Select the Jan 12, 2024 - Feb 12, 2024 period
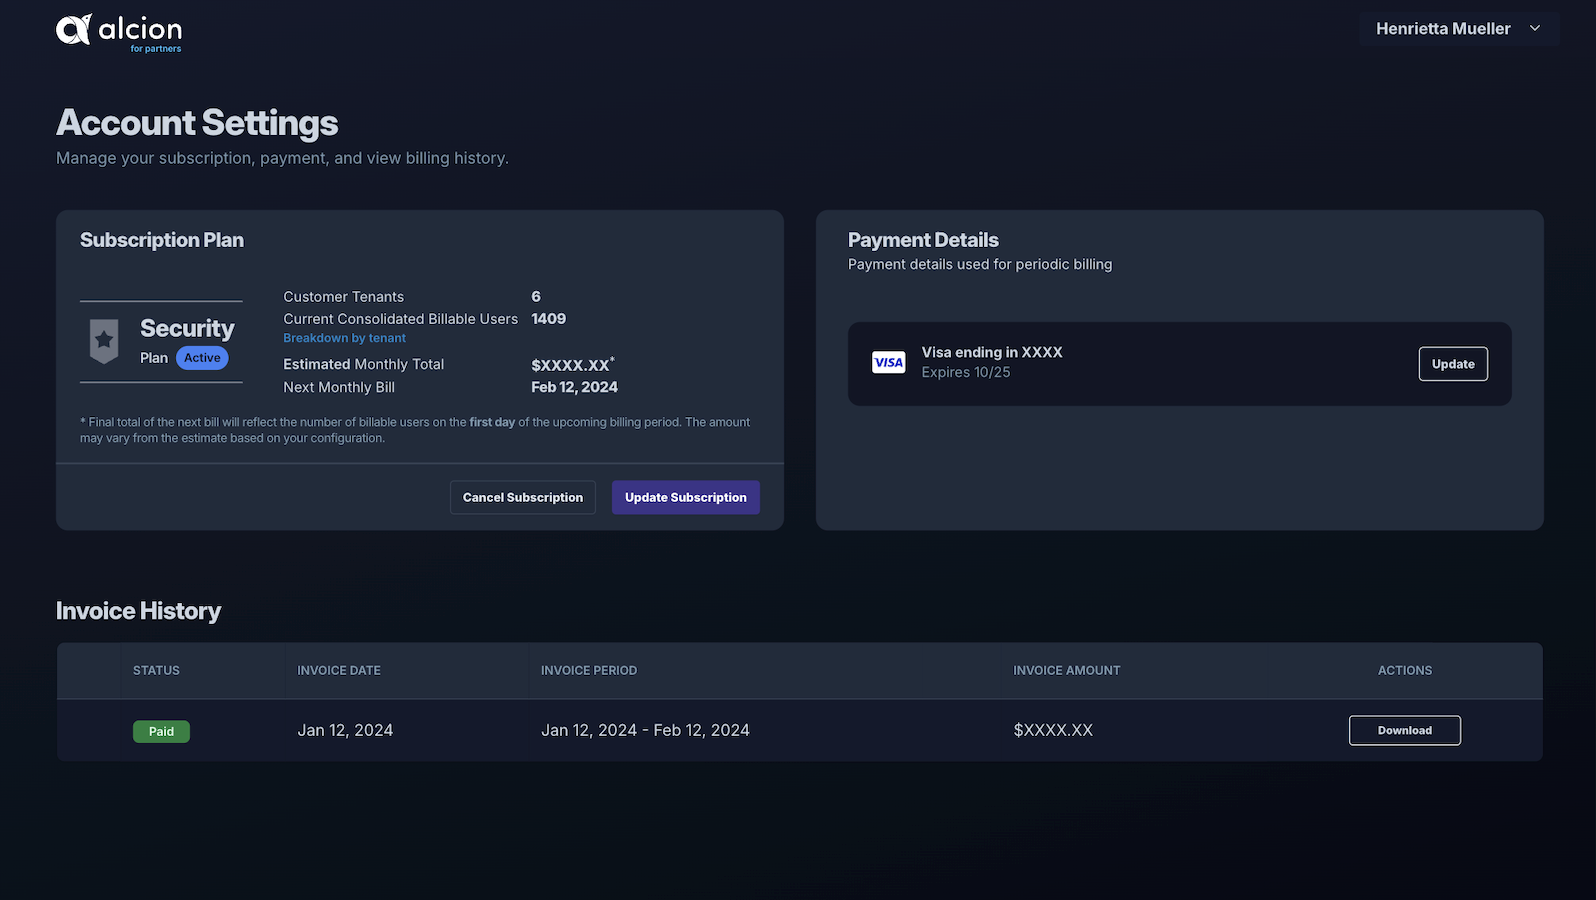Image resolution: width=1596 pixels, height=900 pixels. pyautogui.click(x=645, y=730)
